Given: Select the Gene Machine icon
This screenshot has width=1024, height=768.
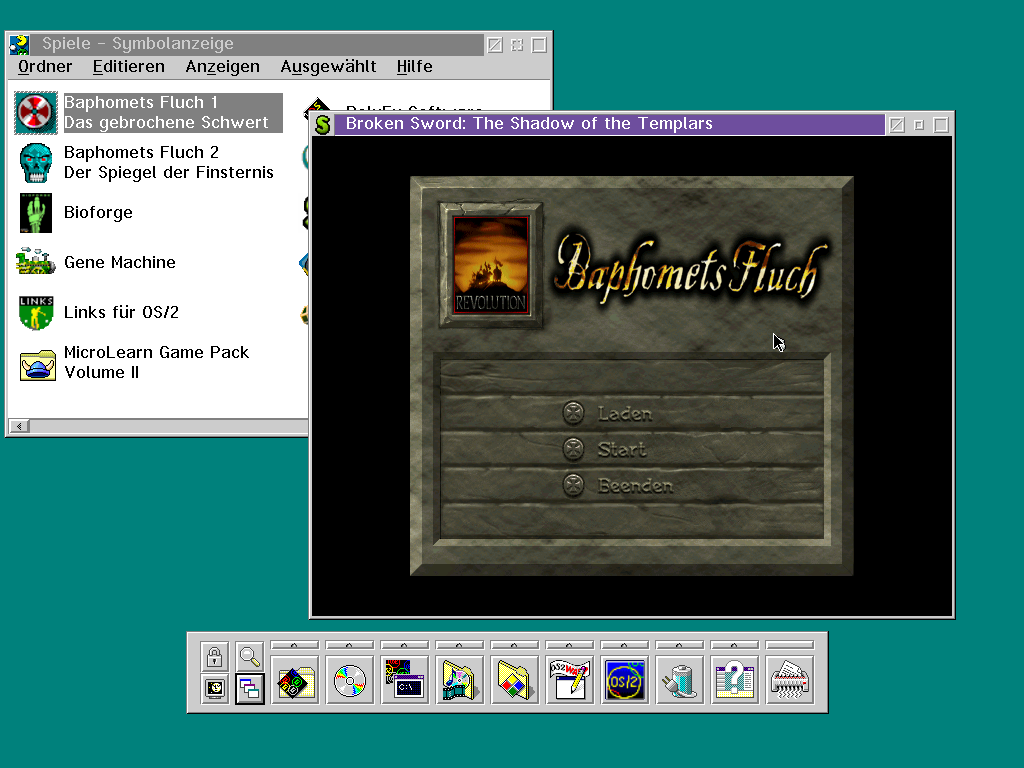Looking at the screenshot, I should (x=36, y=262).
